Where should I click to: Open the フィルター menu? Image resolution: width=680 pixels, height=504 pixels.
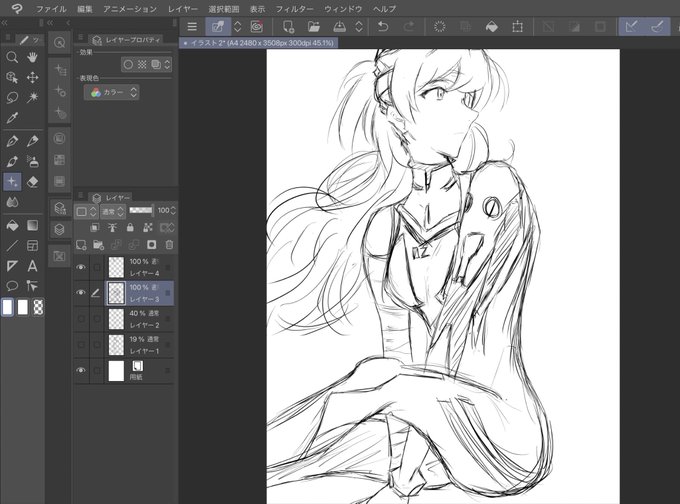pos(294,9)
